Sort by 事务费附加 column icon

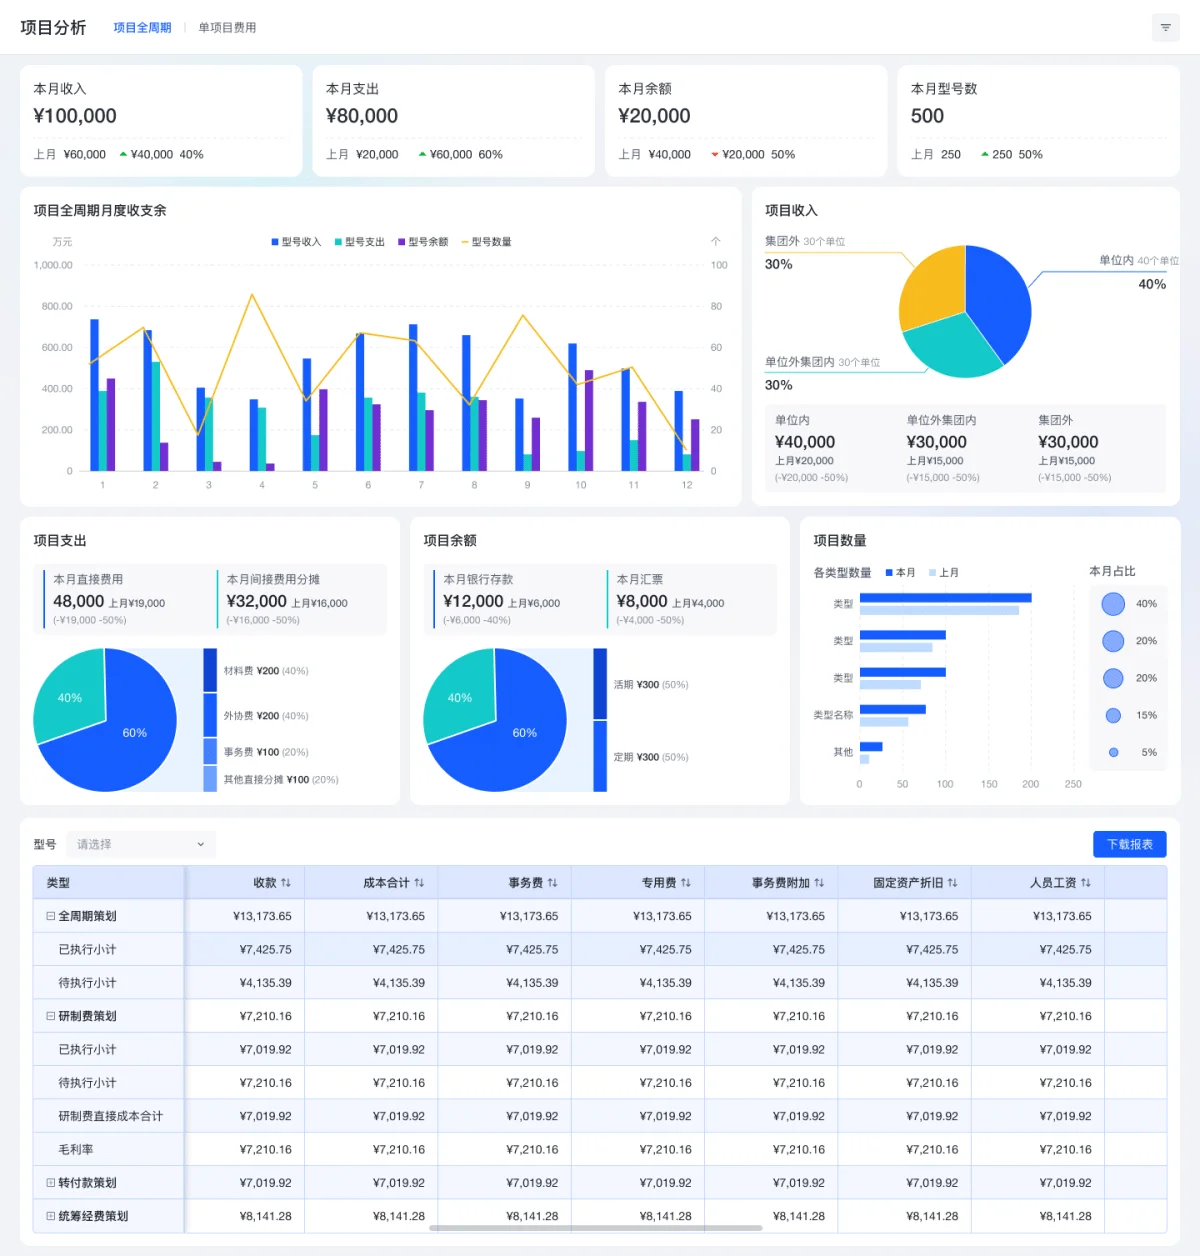click(819, 883)
